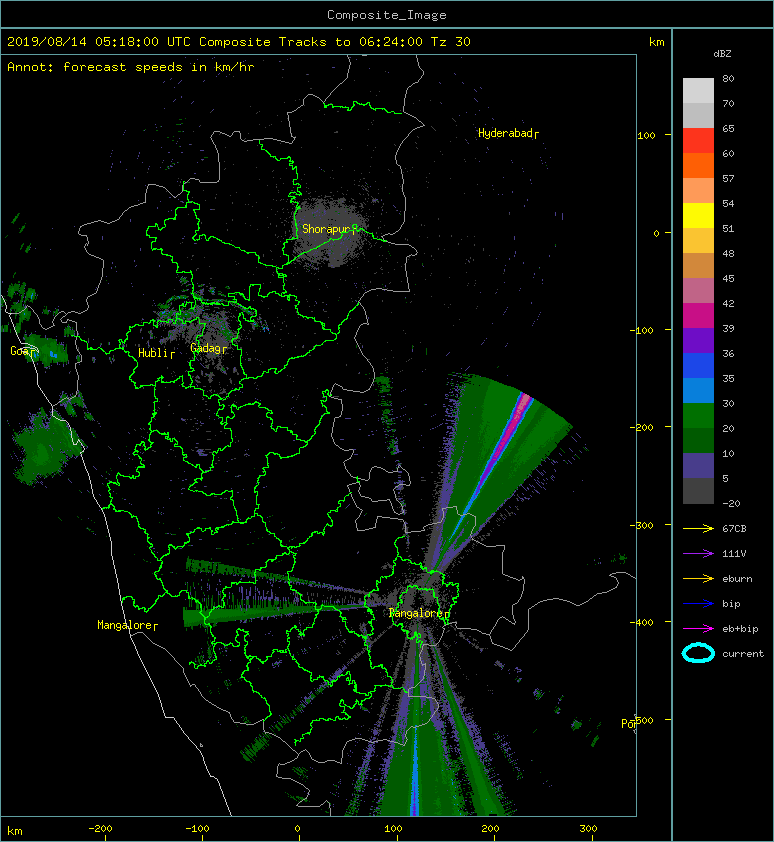Click the 'Annot: forecast speeds in km/hr' line

(131, 67)
